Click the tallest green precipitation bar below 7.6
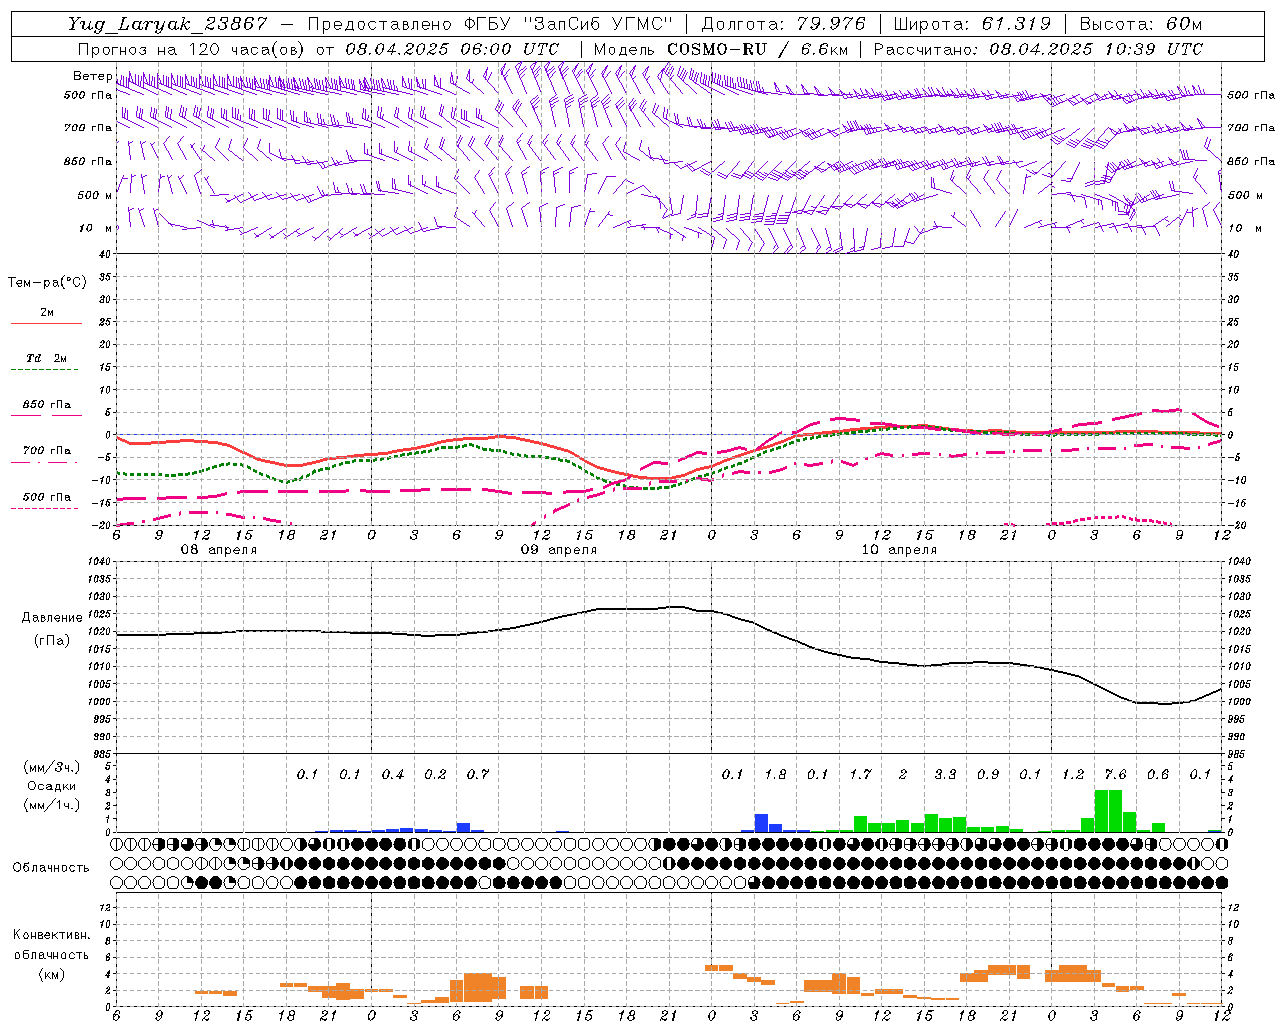Screen dimensions: 1280x1024 (1108, 811)
